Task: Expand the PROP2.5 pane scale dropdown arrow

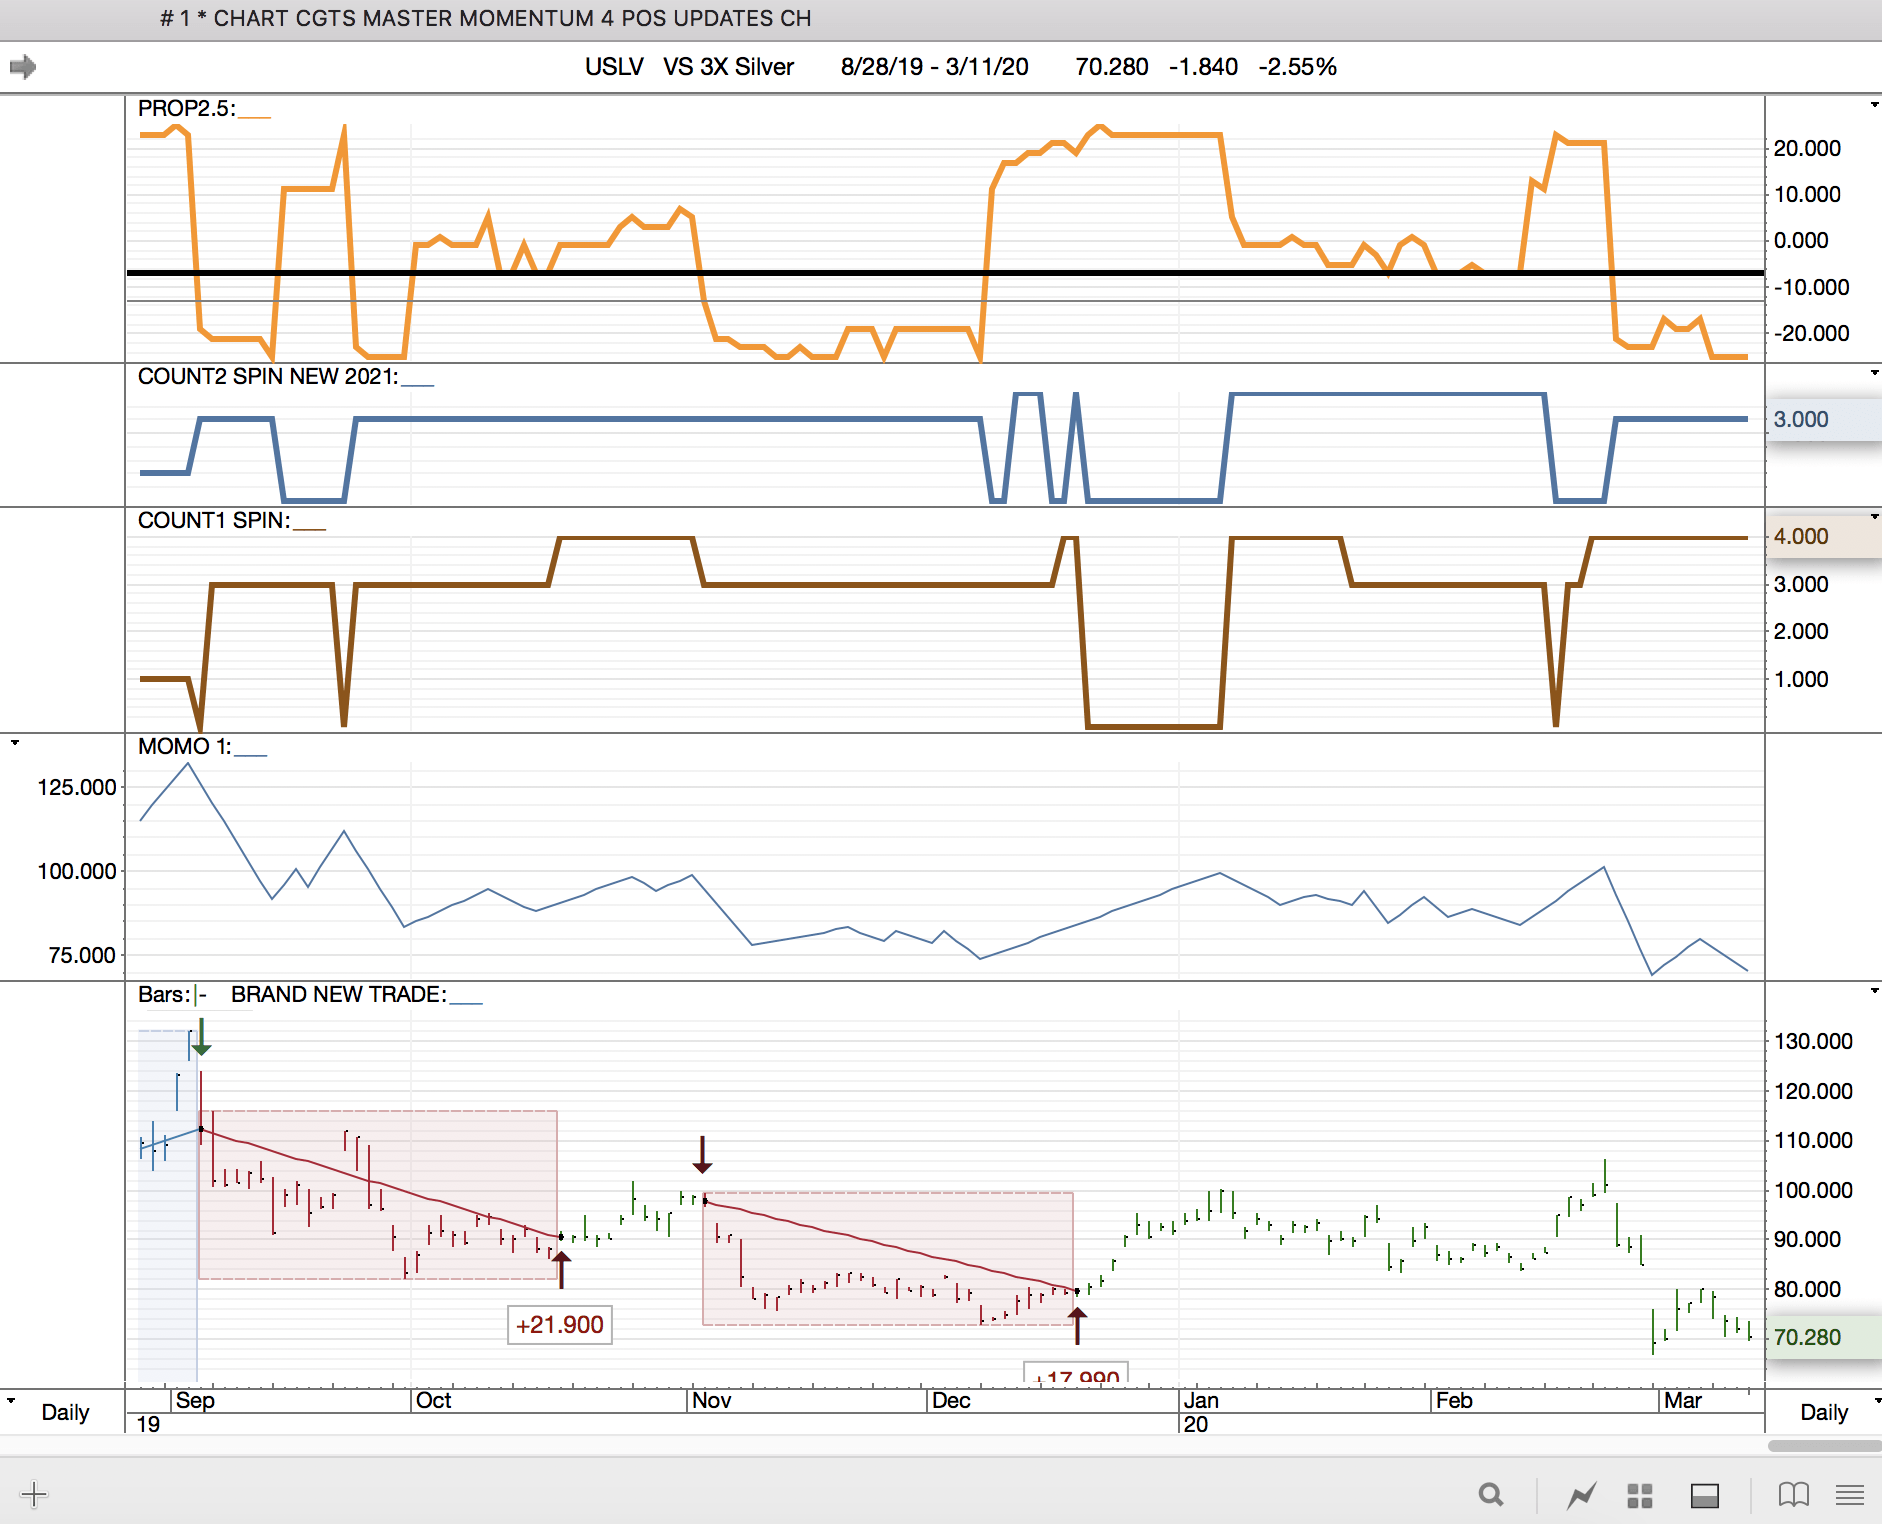Action: pyautogui.click(x=1874, y=105)
